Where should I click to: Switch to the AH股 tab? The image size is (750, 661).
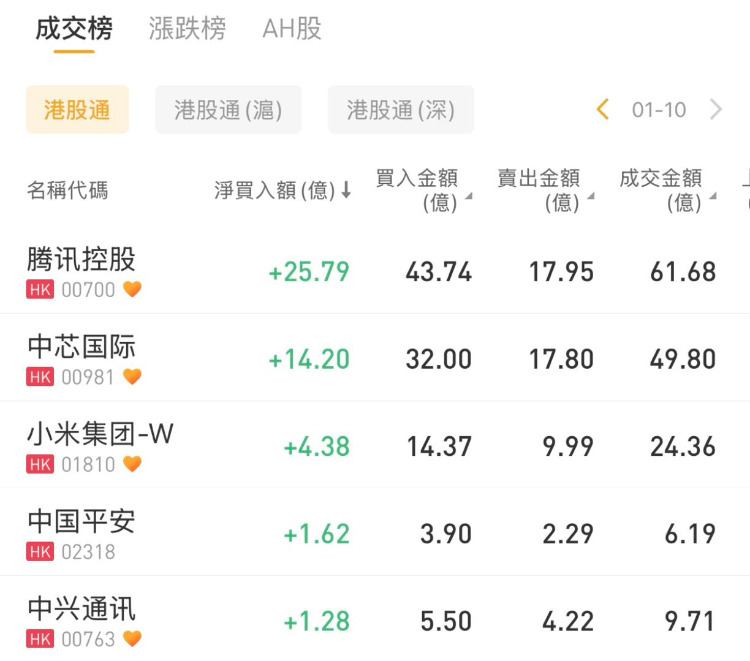(x=291, y=28)
